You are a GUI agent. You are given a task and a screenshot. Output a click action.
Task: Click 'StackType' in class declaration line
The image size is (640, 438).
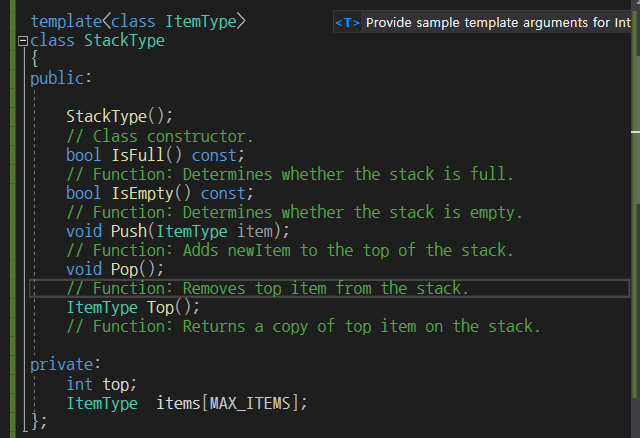coord(124,41)
